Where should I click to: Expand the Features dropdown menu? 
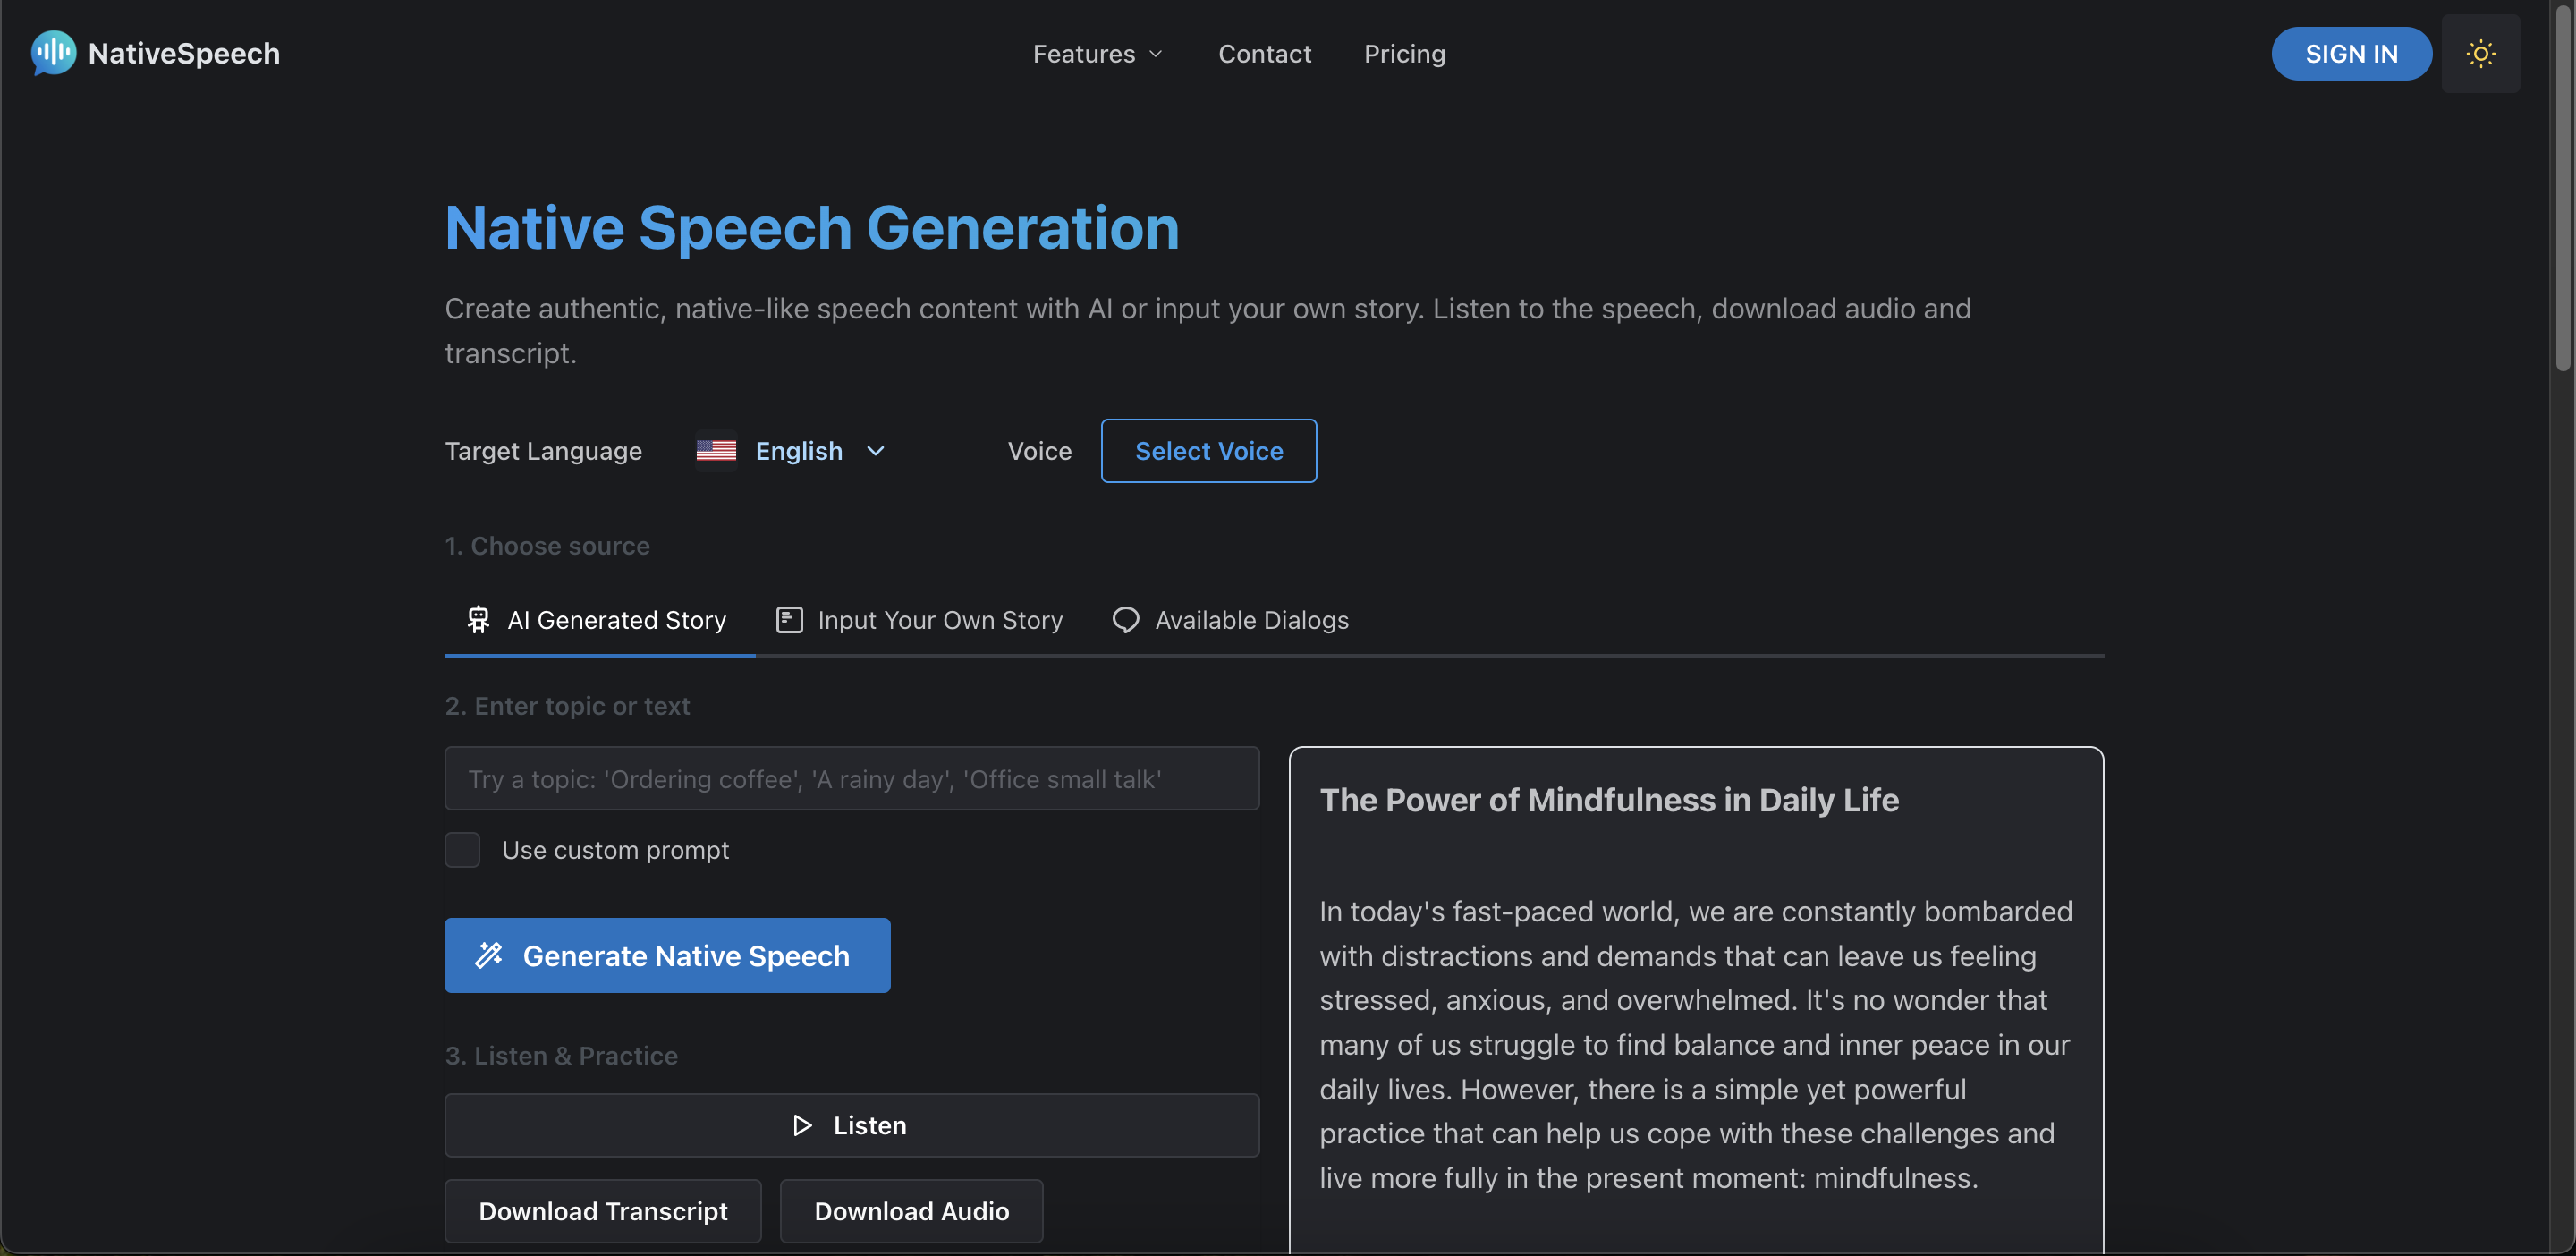pos(1097,53)
